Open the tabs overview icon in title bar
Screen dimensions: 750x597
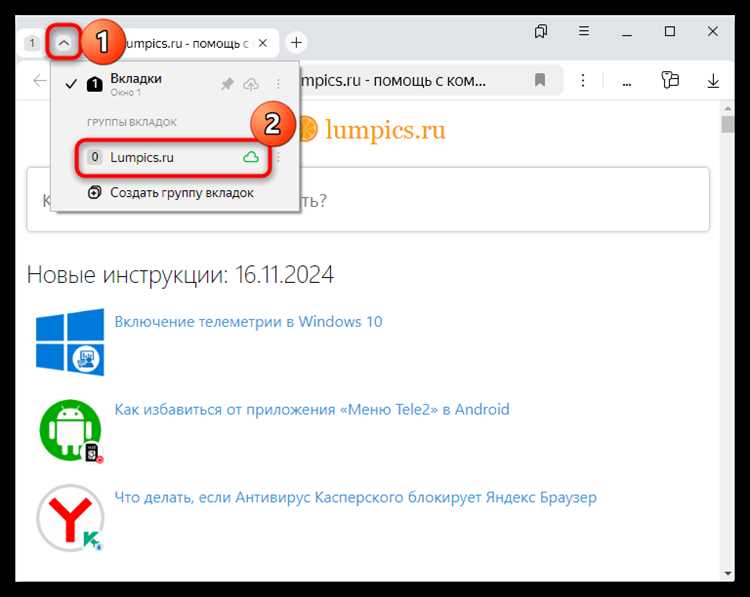(x=541, y=32)
